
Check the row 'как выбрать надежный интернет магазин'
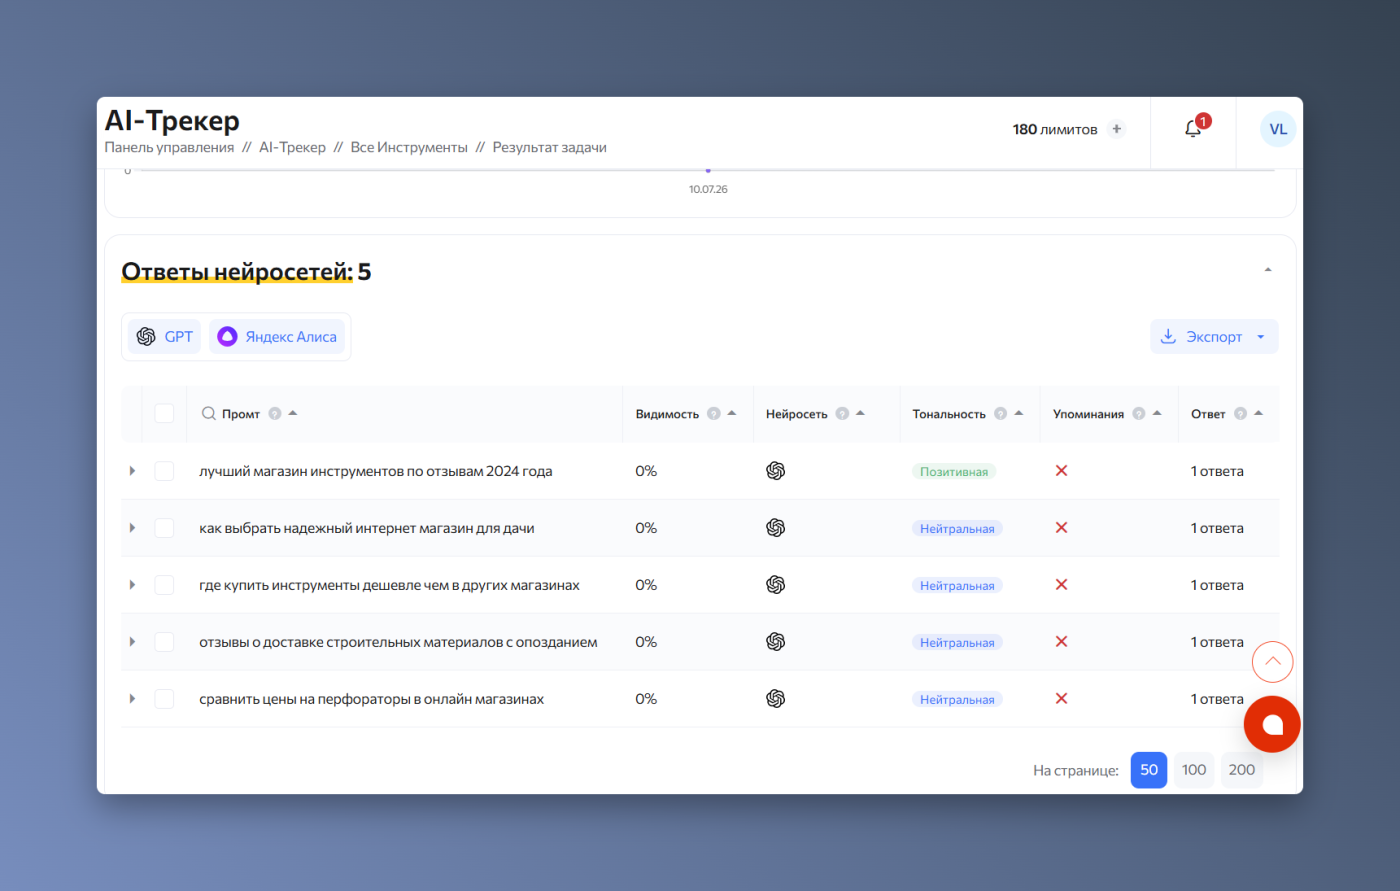[164, 528]
